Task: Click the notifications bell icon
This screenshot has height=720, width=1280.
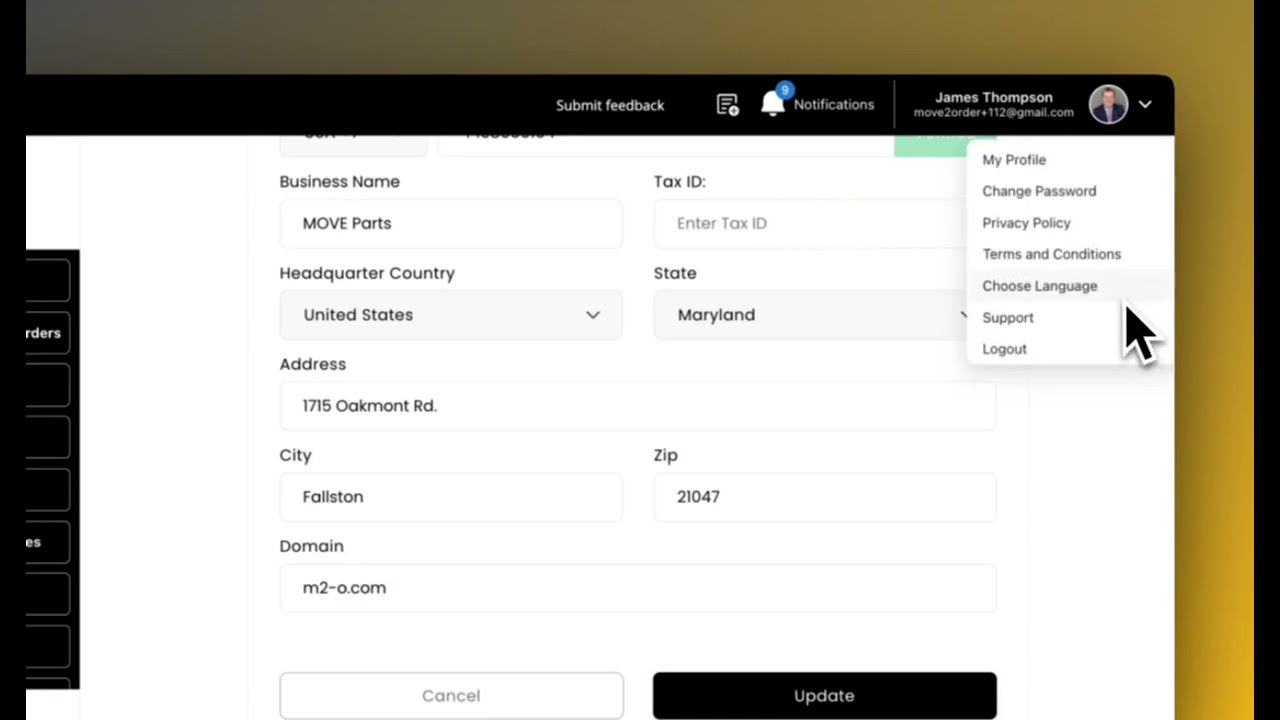Action: [773, 104]
